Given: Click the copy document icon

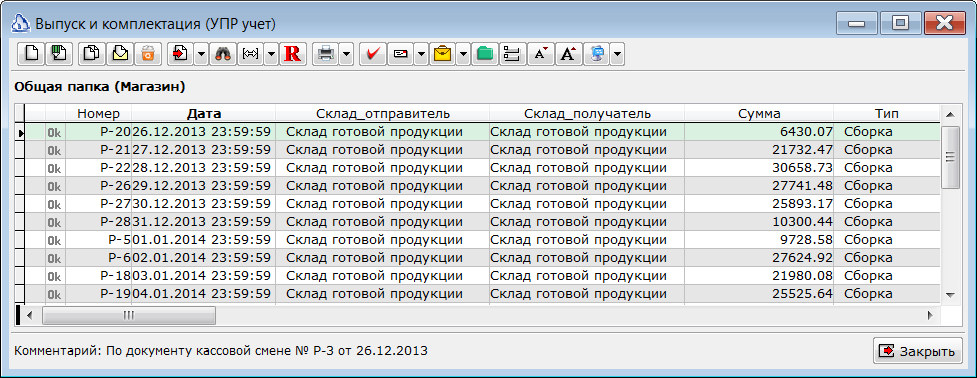Looking at the screenshot, I should [91, 54].
